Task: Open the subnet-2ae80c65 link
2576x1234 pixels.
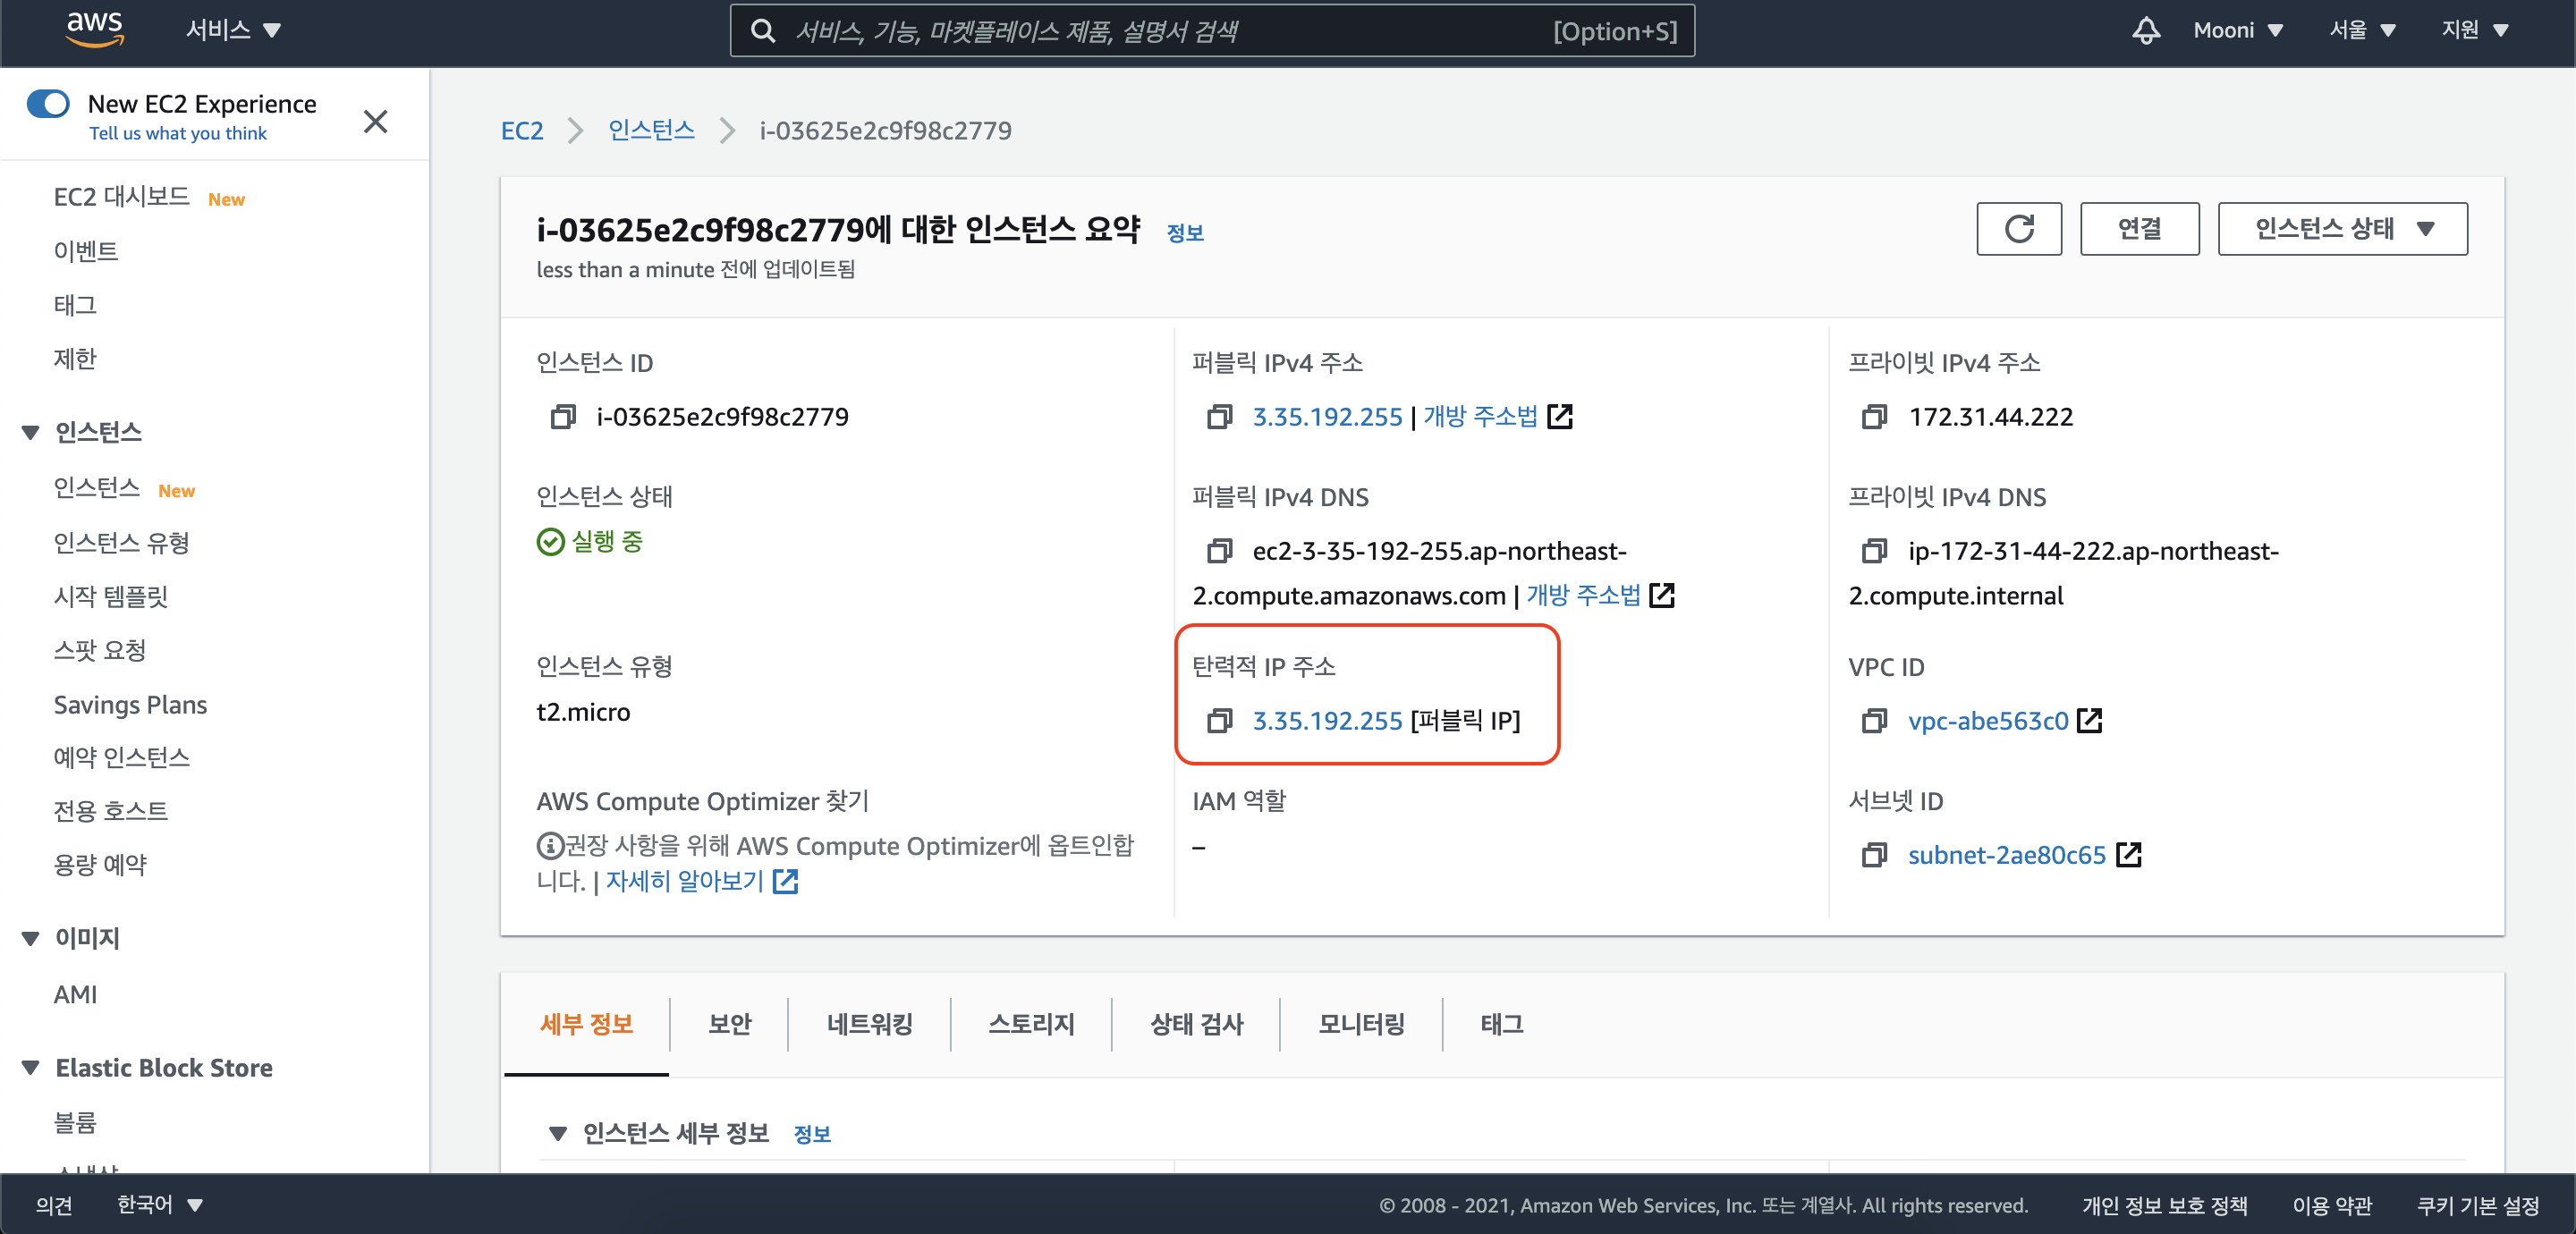Action: tap(2006, 855)
